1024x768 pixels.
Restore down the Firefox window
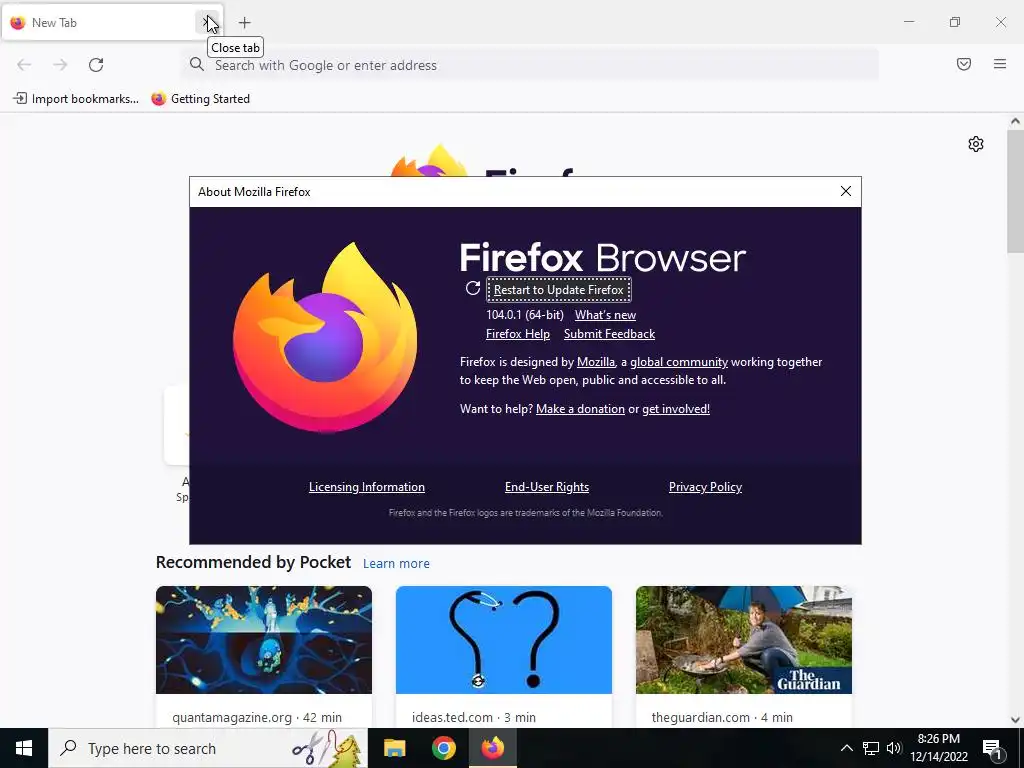pyautogui.click(x=954, y=22)
